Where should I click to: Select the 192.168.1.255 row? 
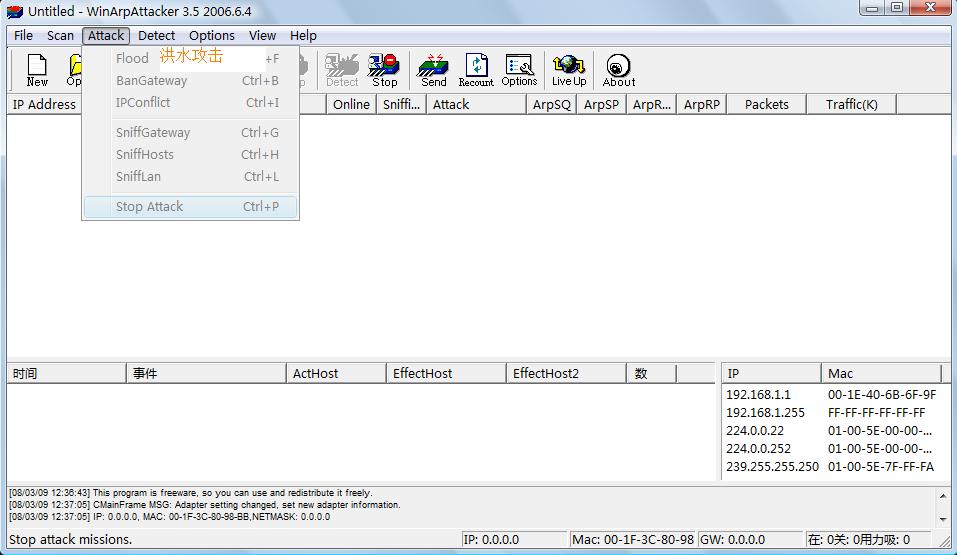coord(831,413)
